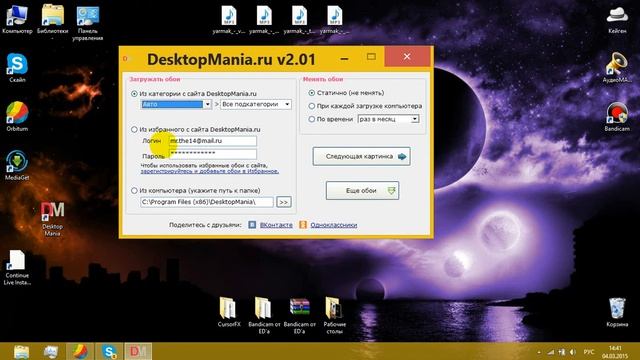Open the 'ВКонтакте' share link
The width and height of the screenshot is (640, 360).
(x=276, y=225)
